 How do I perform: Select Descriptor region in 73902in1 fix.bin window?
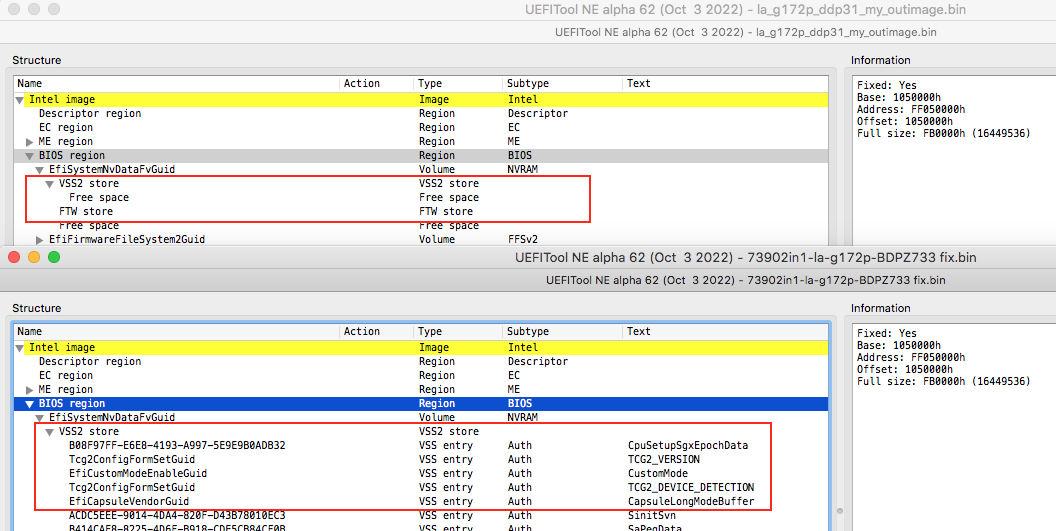click(422, 362)
